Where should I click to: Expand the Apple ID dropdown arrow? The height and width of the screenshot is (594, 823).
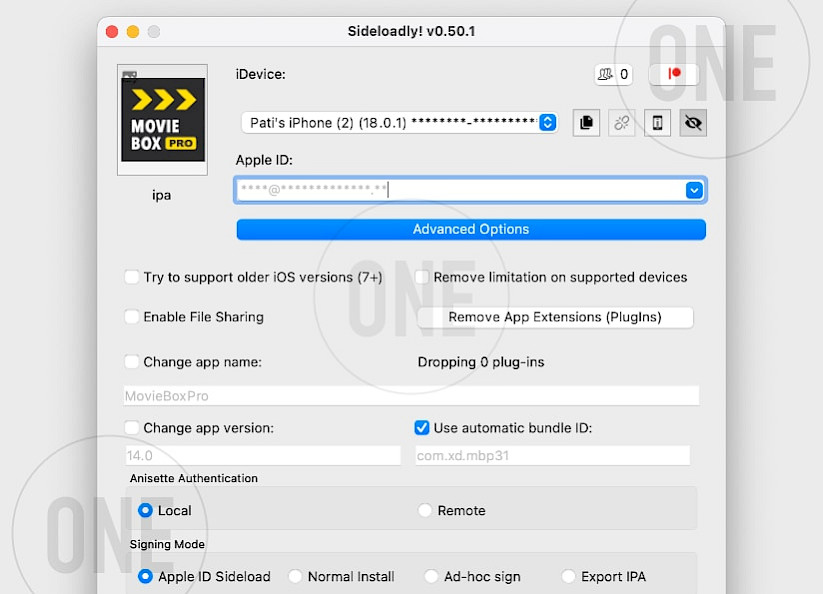coord(694,190)
